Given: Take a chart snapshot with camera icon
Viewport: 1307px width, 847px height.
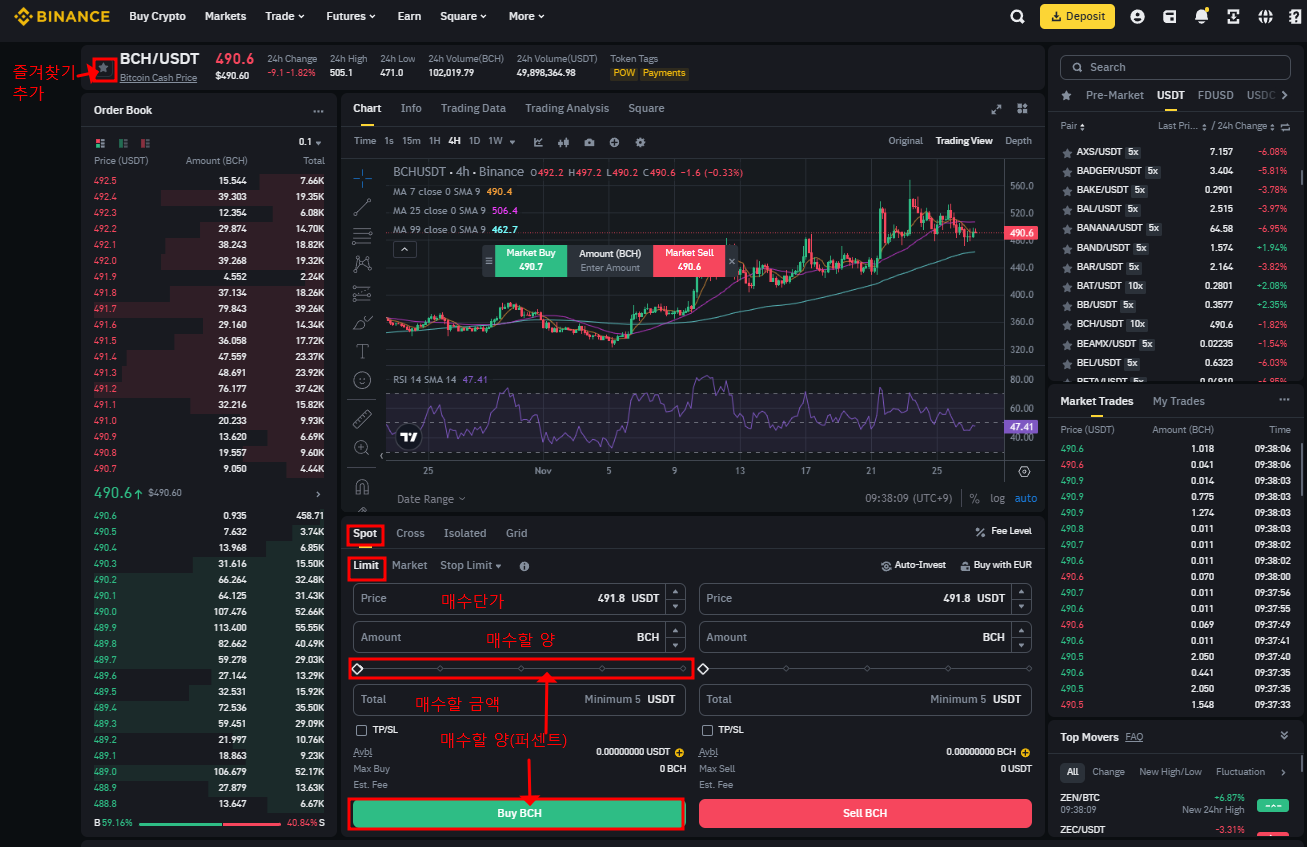Looking at the screenshot, I should tap(589, 141).
